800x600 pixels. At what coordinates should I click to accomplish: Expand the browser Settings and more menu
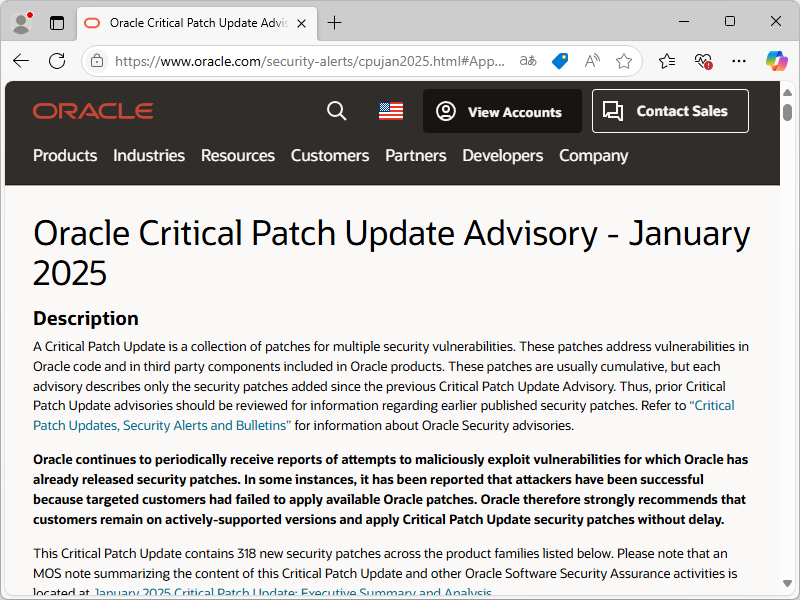tap(739, 61)
